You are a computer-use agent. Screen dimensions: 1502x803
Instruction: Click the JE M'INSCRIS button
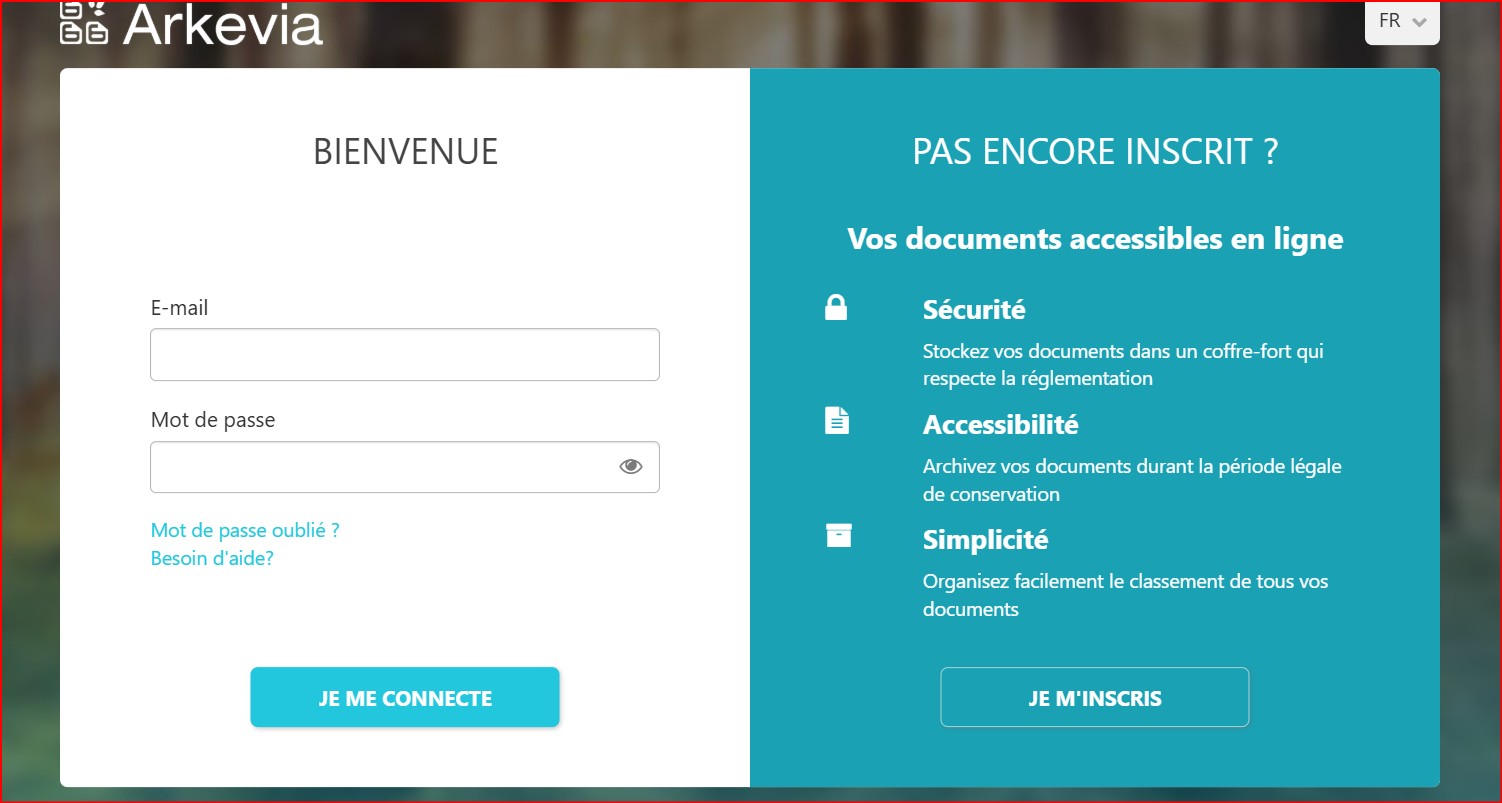click(x=1094, y=697)
